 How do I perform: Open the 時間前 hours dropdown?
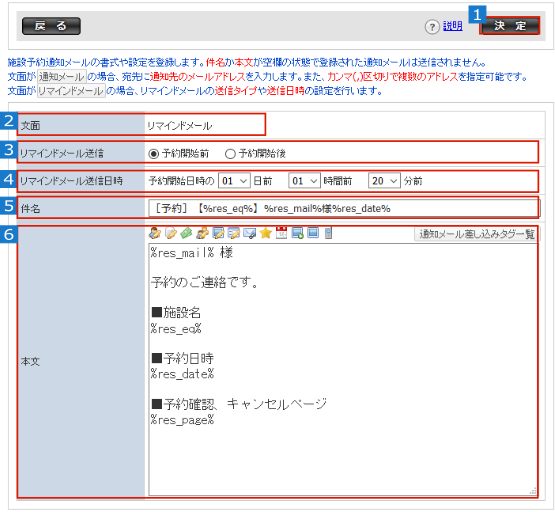304,181
